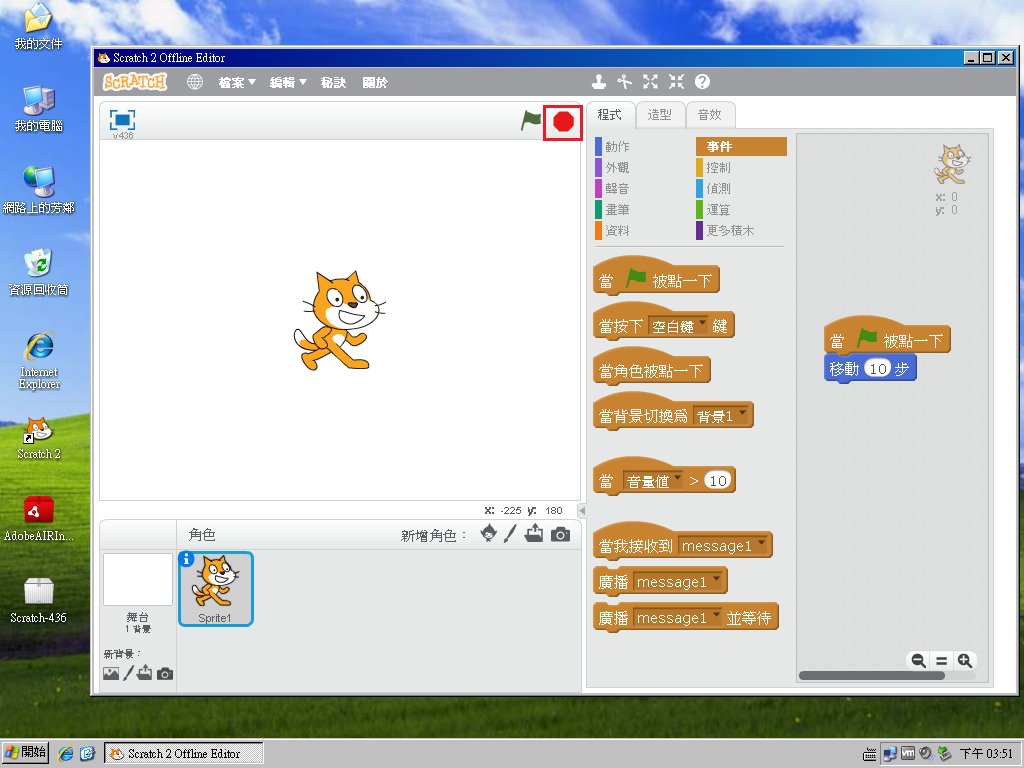Add new backdrop from camera
The height and width of the screenshot is (768, 1024).
click(165, 674)
